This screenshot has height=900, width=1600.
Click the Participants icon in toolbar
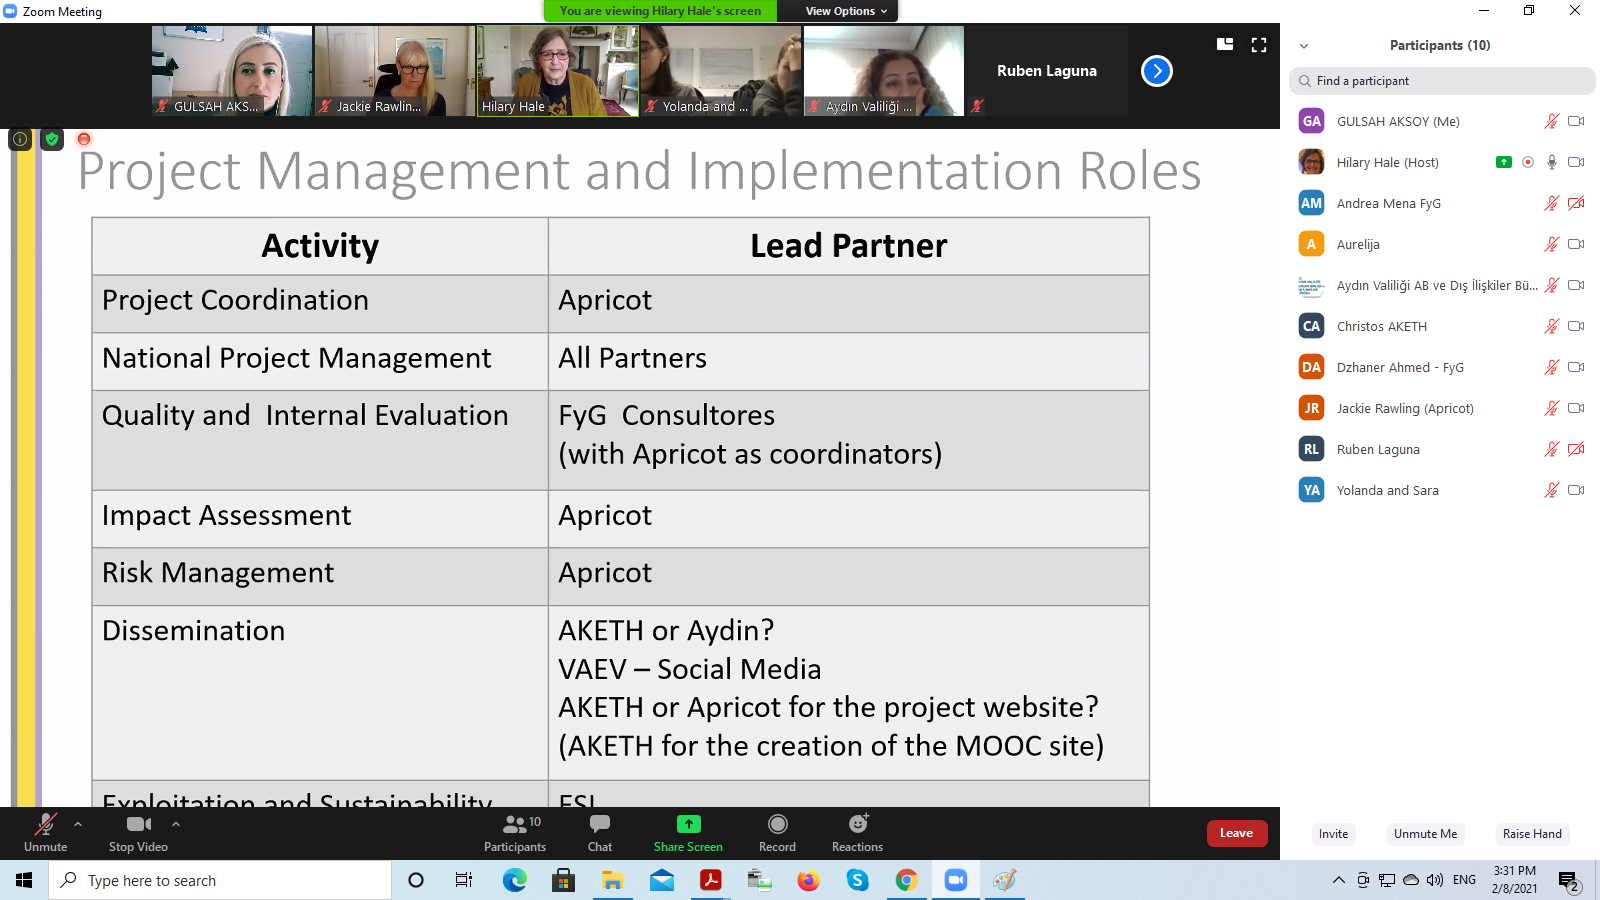click(515, 824)
